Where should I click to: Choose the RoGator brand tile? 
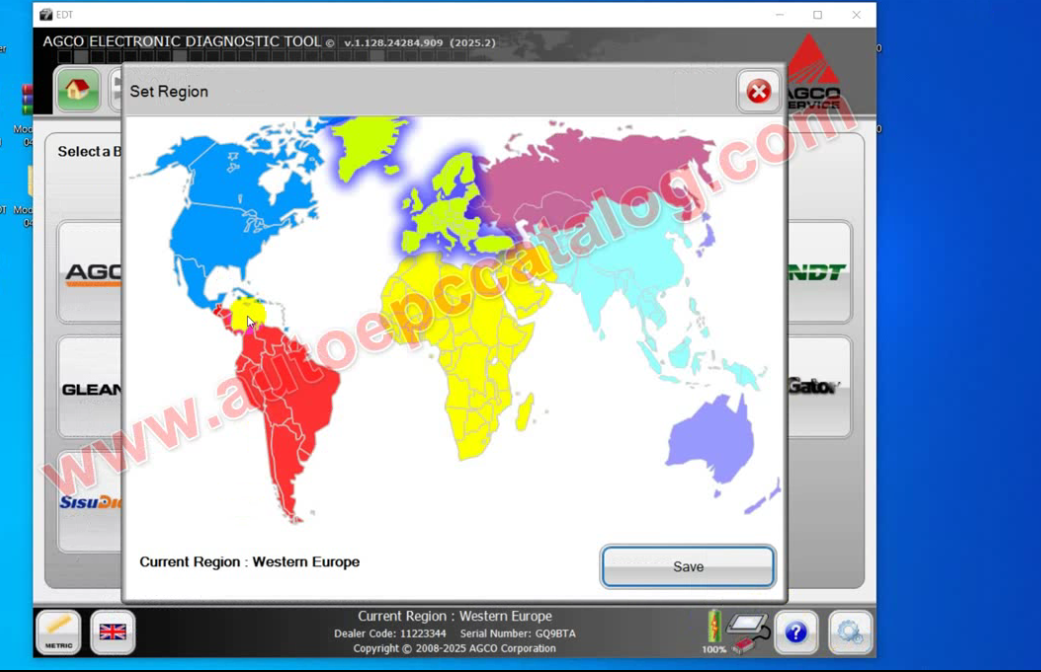coord(819,386)
